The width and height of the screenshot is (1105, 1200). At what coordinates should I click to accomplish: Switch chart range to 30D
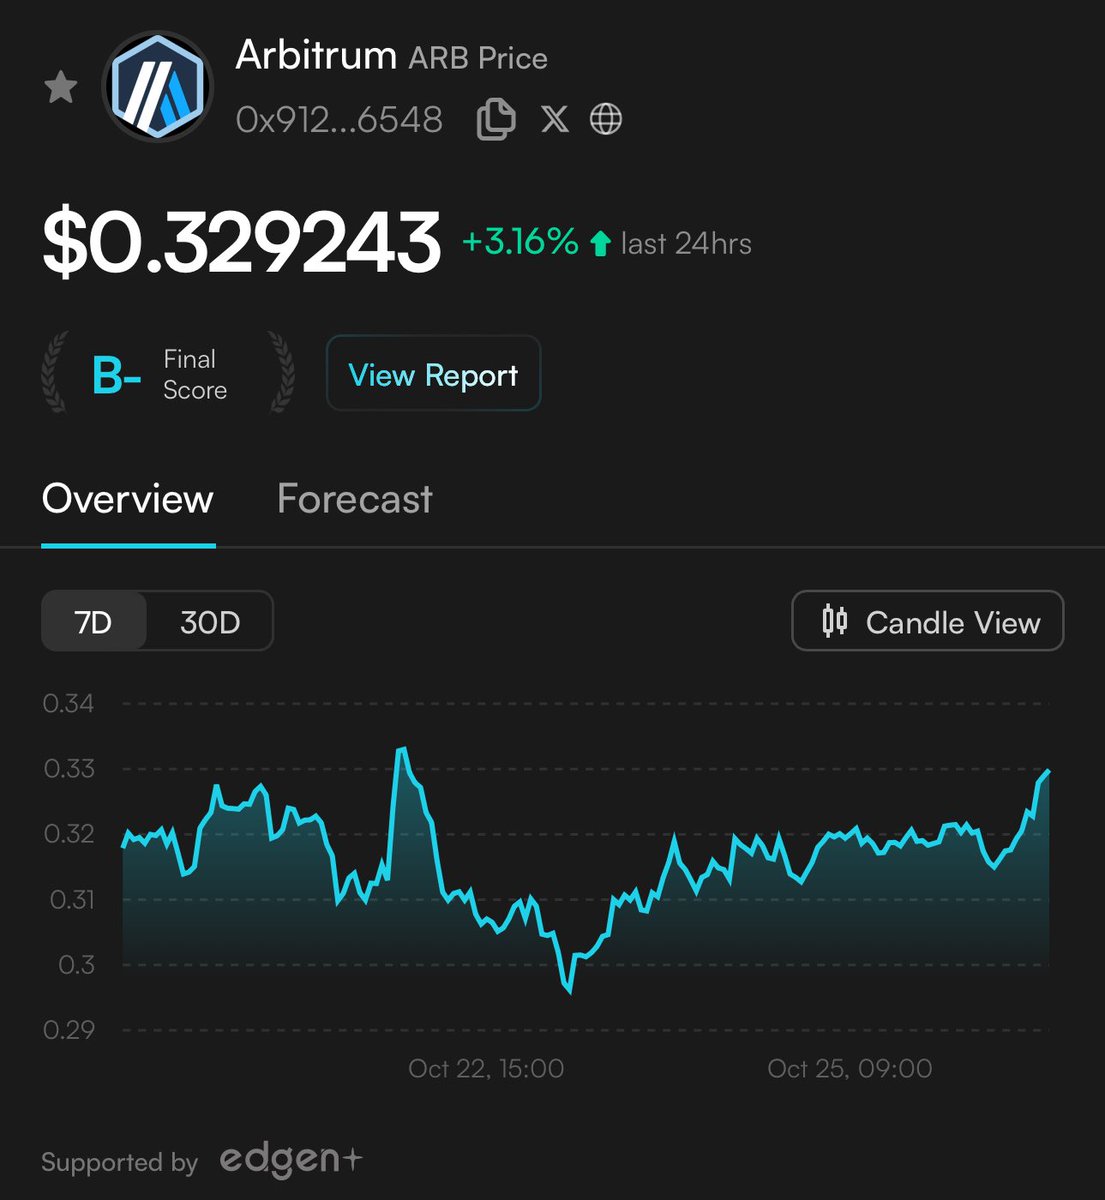point(210,622)
